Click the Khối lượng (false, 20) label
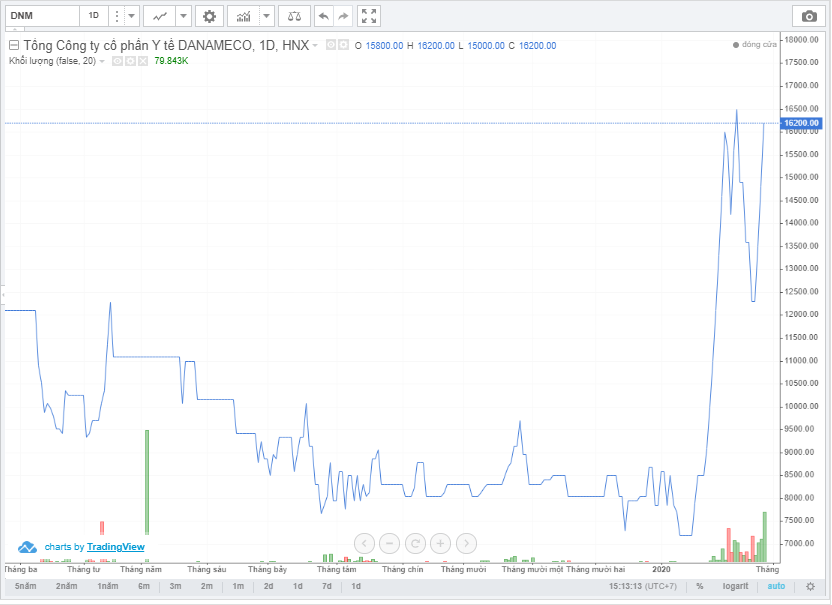 [x=53, y=61]
